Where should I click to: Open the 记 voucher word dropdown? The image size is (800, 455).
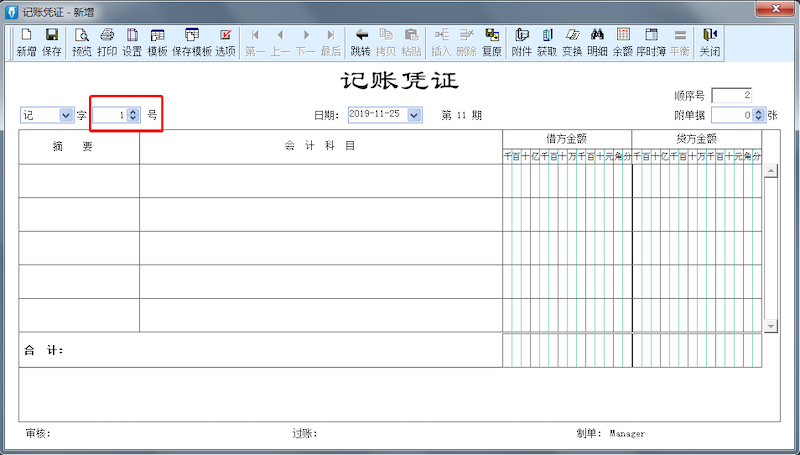(x=66, y=115)
